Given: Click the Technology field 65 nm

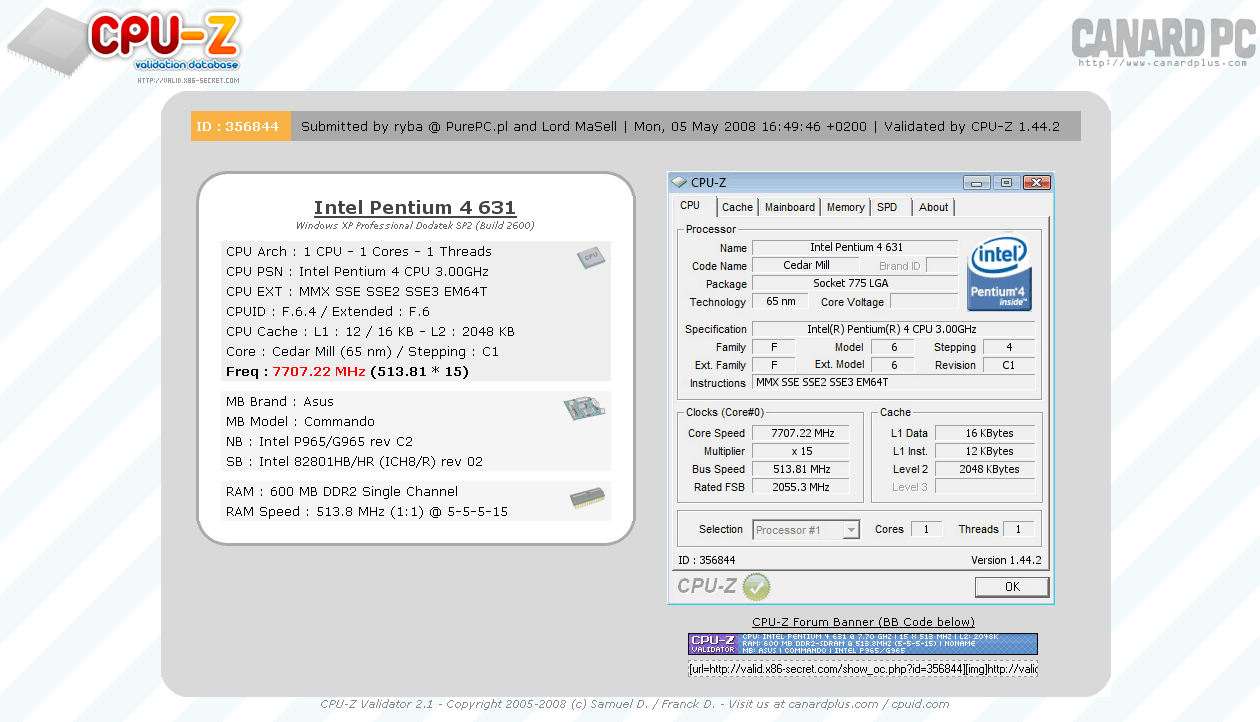Looking at the screenshot, I should coord(780,301).
